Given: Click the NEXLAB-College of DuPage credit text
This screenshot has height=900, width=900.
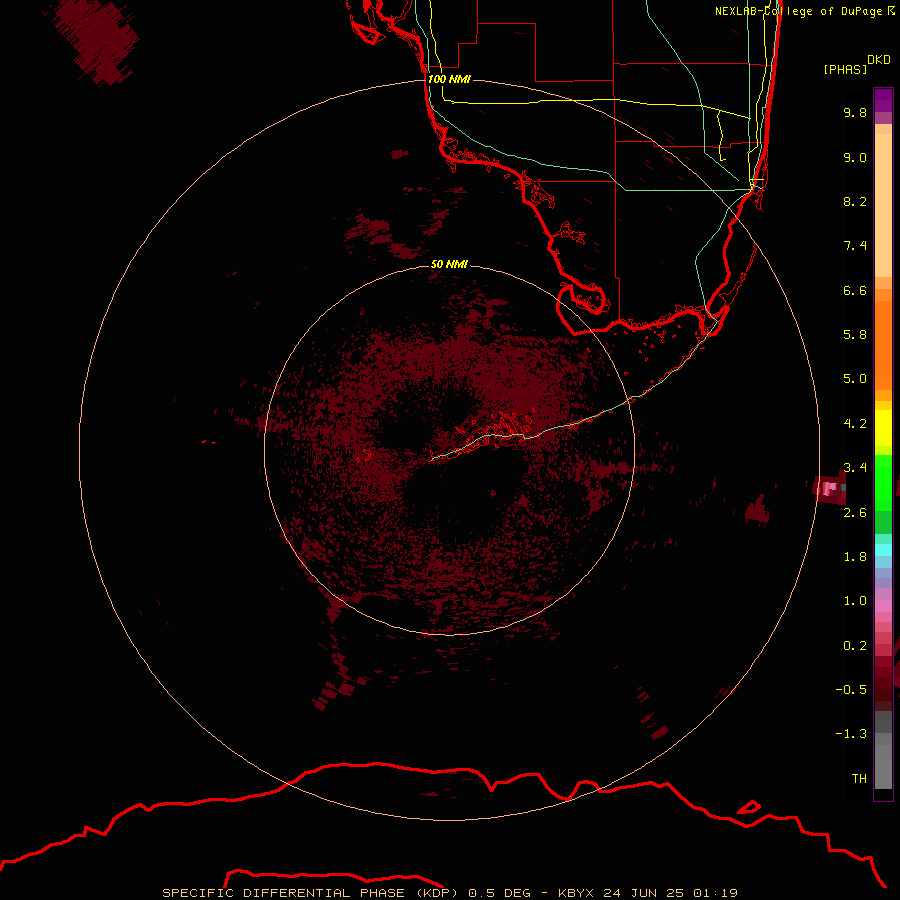Looking at the screenshot, I should point(798,11).
